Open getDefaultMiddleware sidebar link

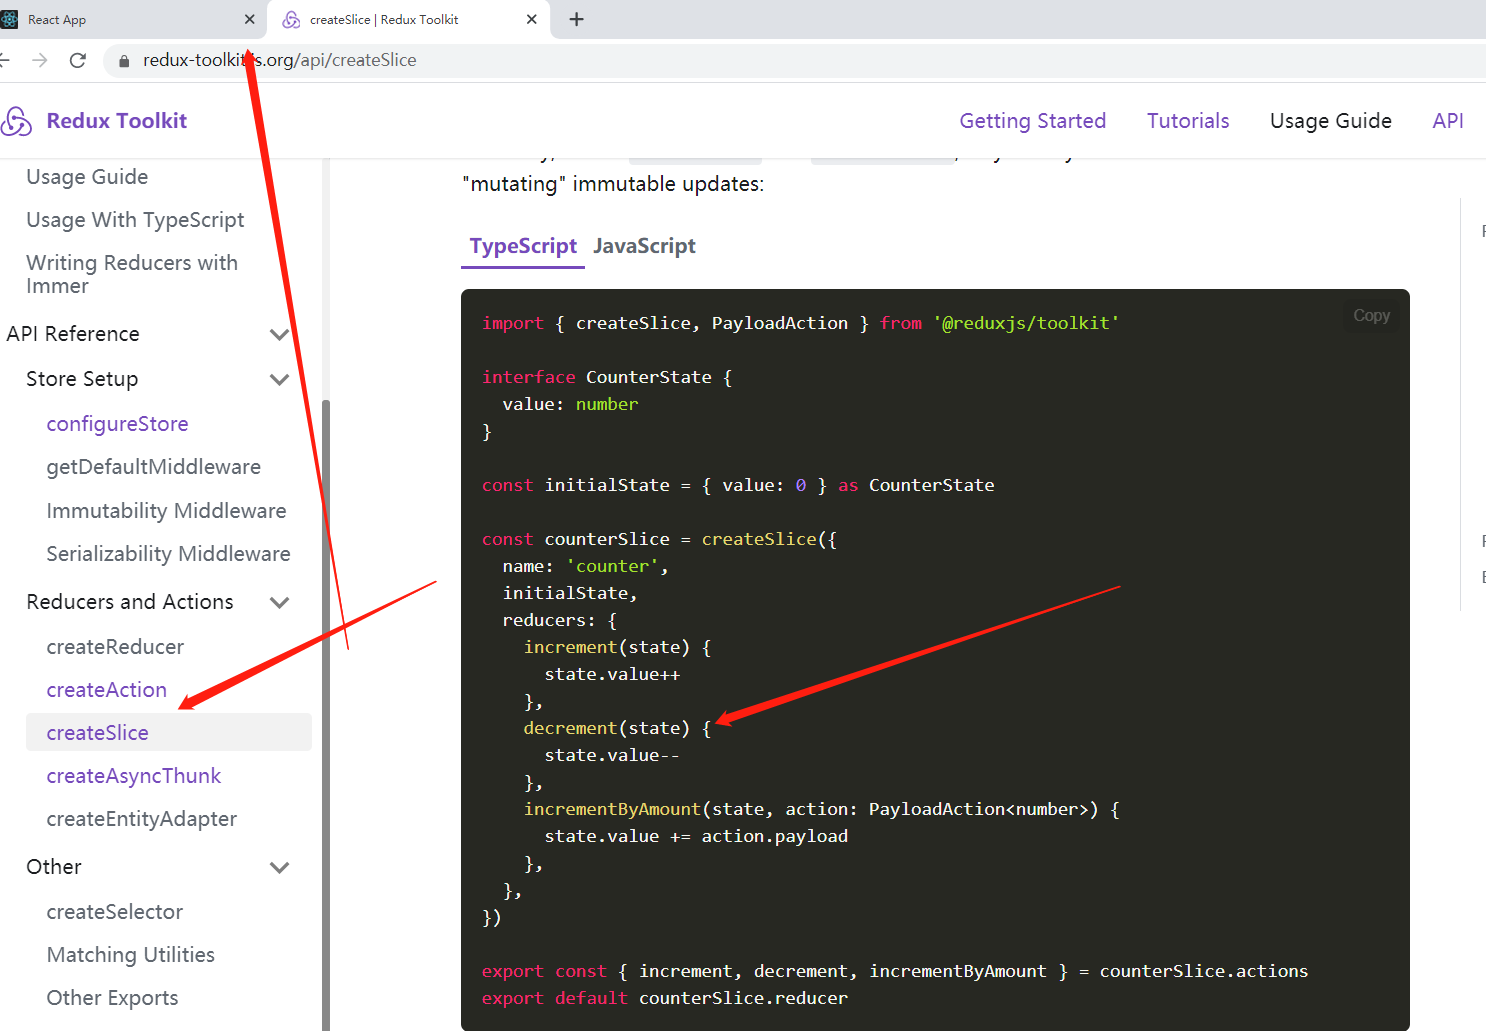153,467
